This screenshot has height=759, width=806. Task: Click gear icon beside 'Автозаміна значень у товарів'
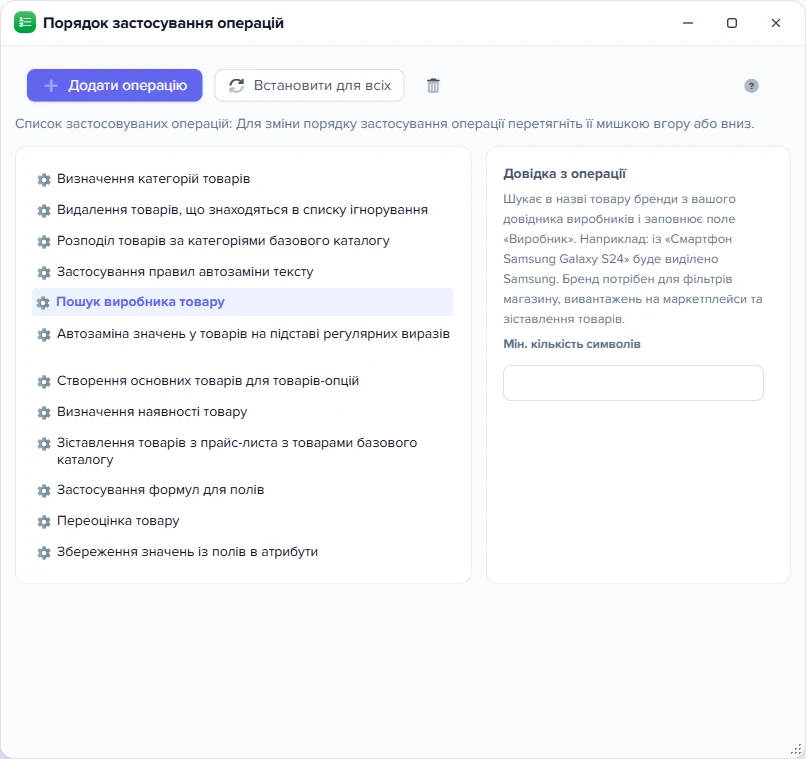point(44,334)
